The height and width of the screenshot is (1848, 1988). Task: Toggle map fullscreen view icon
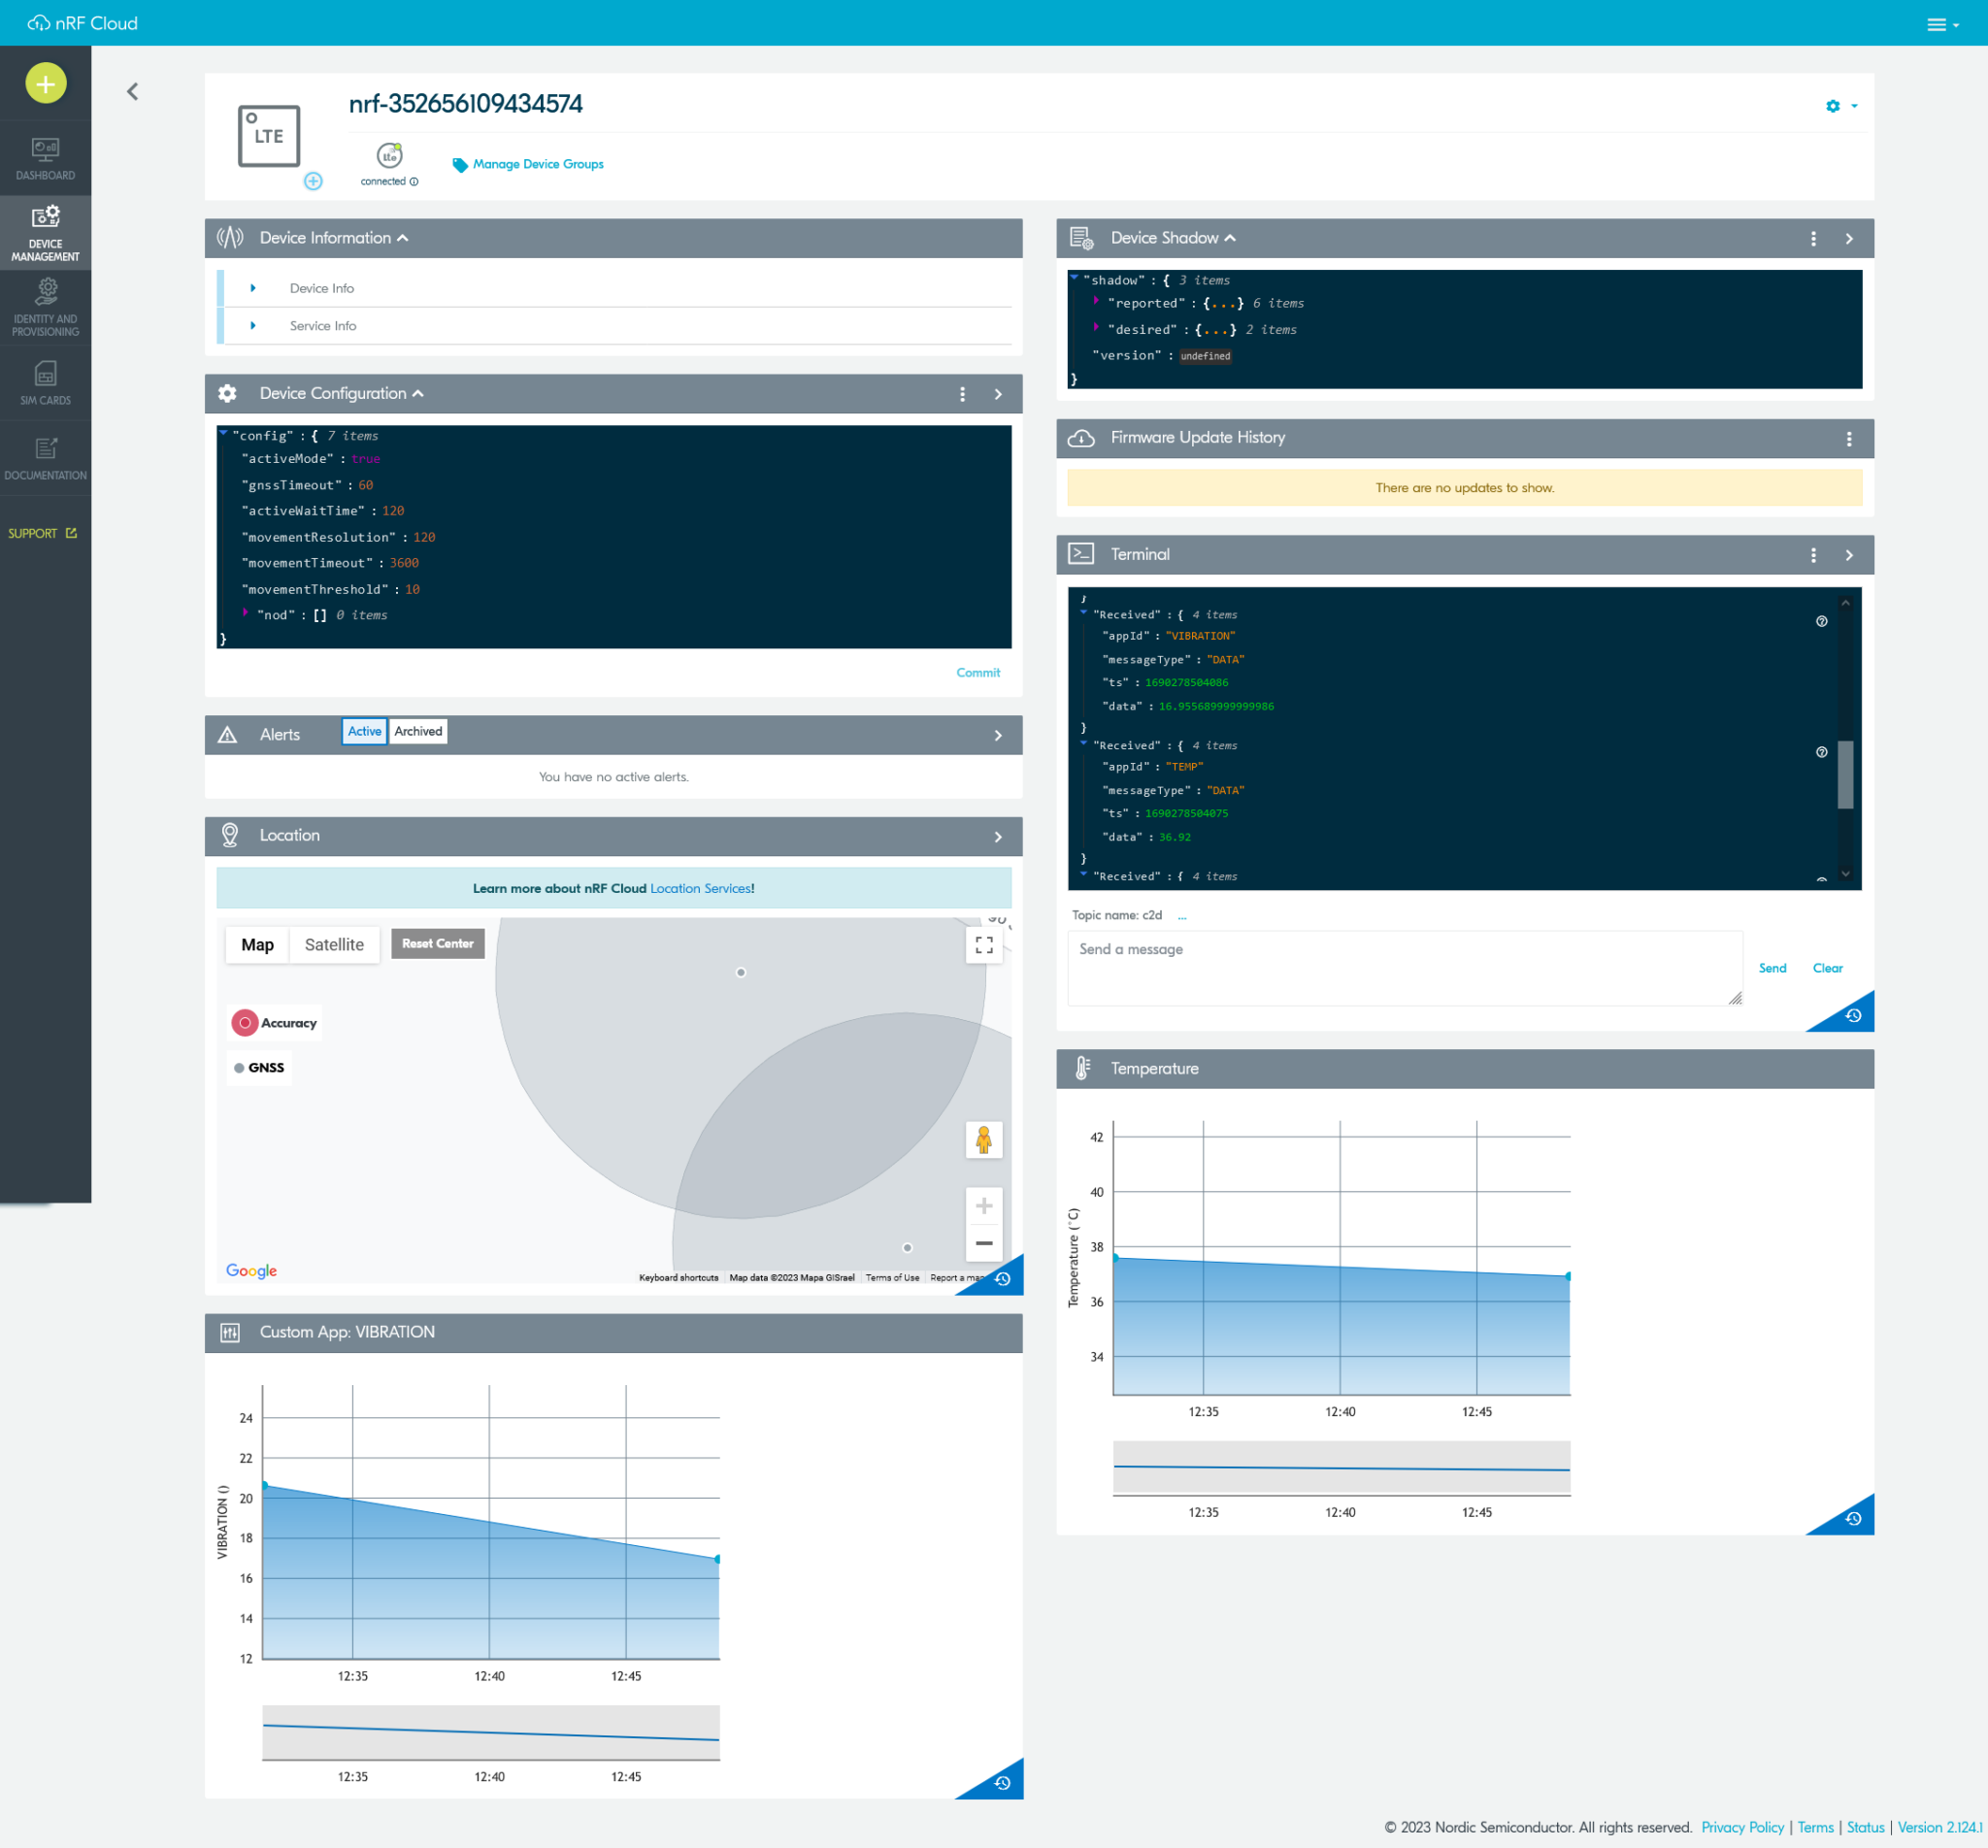984,945
